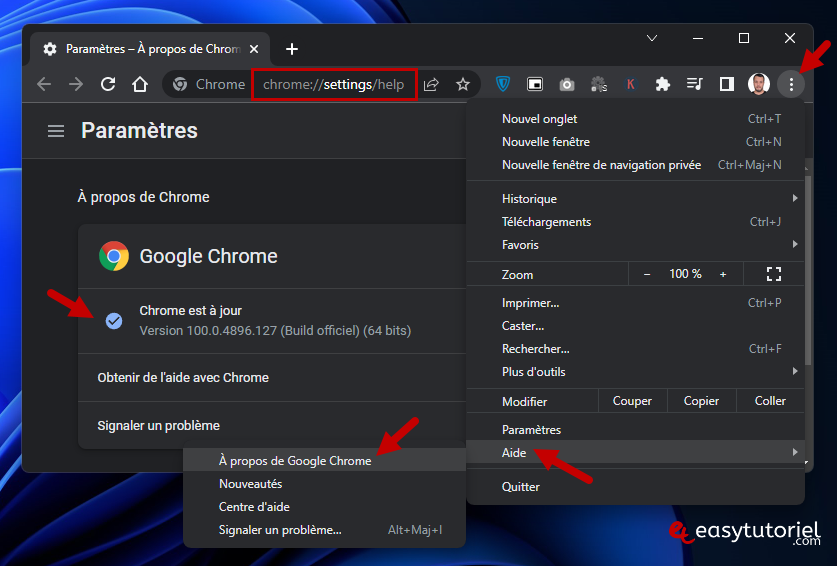
Task: Click the share page icon in address bar
Action: 431,84
